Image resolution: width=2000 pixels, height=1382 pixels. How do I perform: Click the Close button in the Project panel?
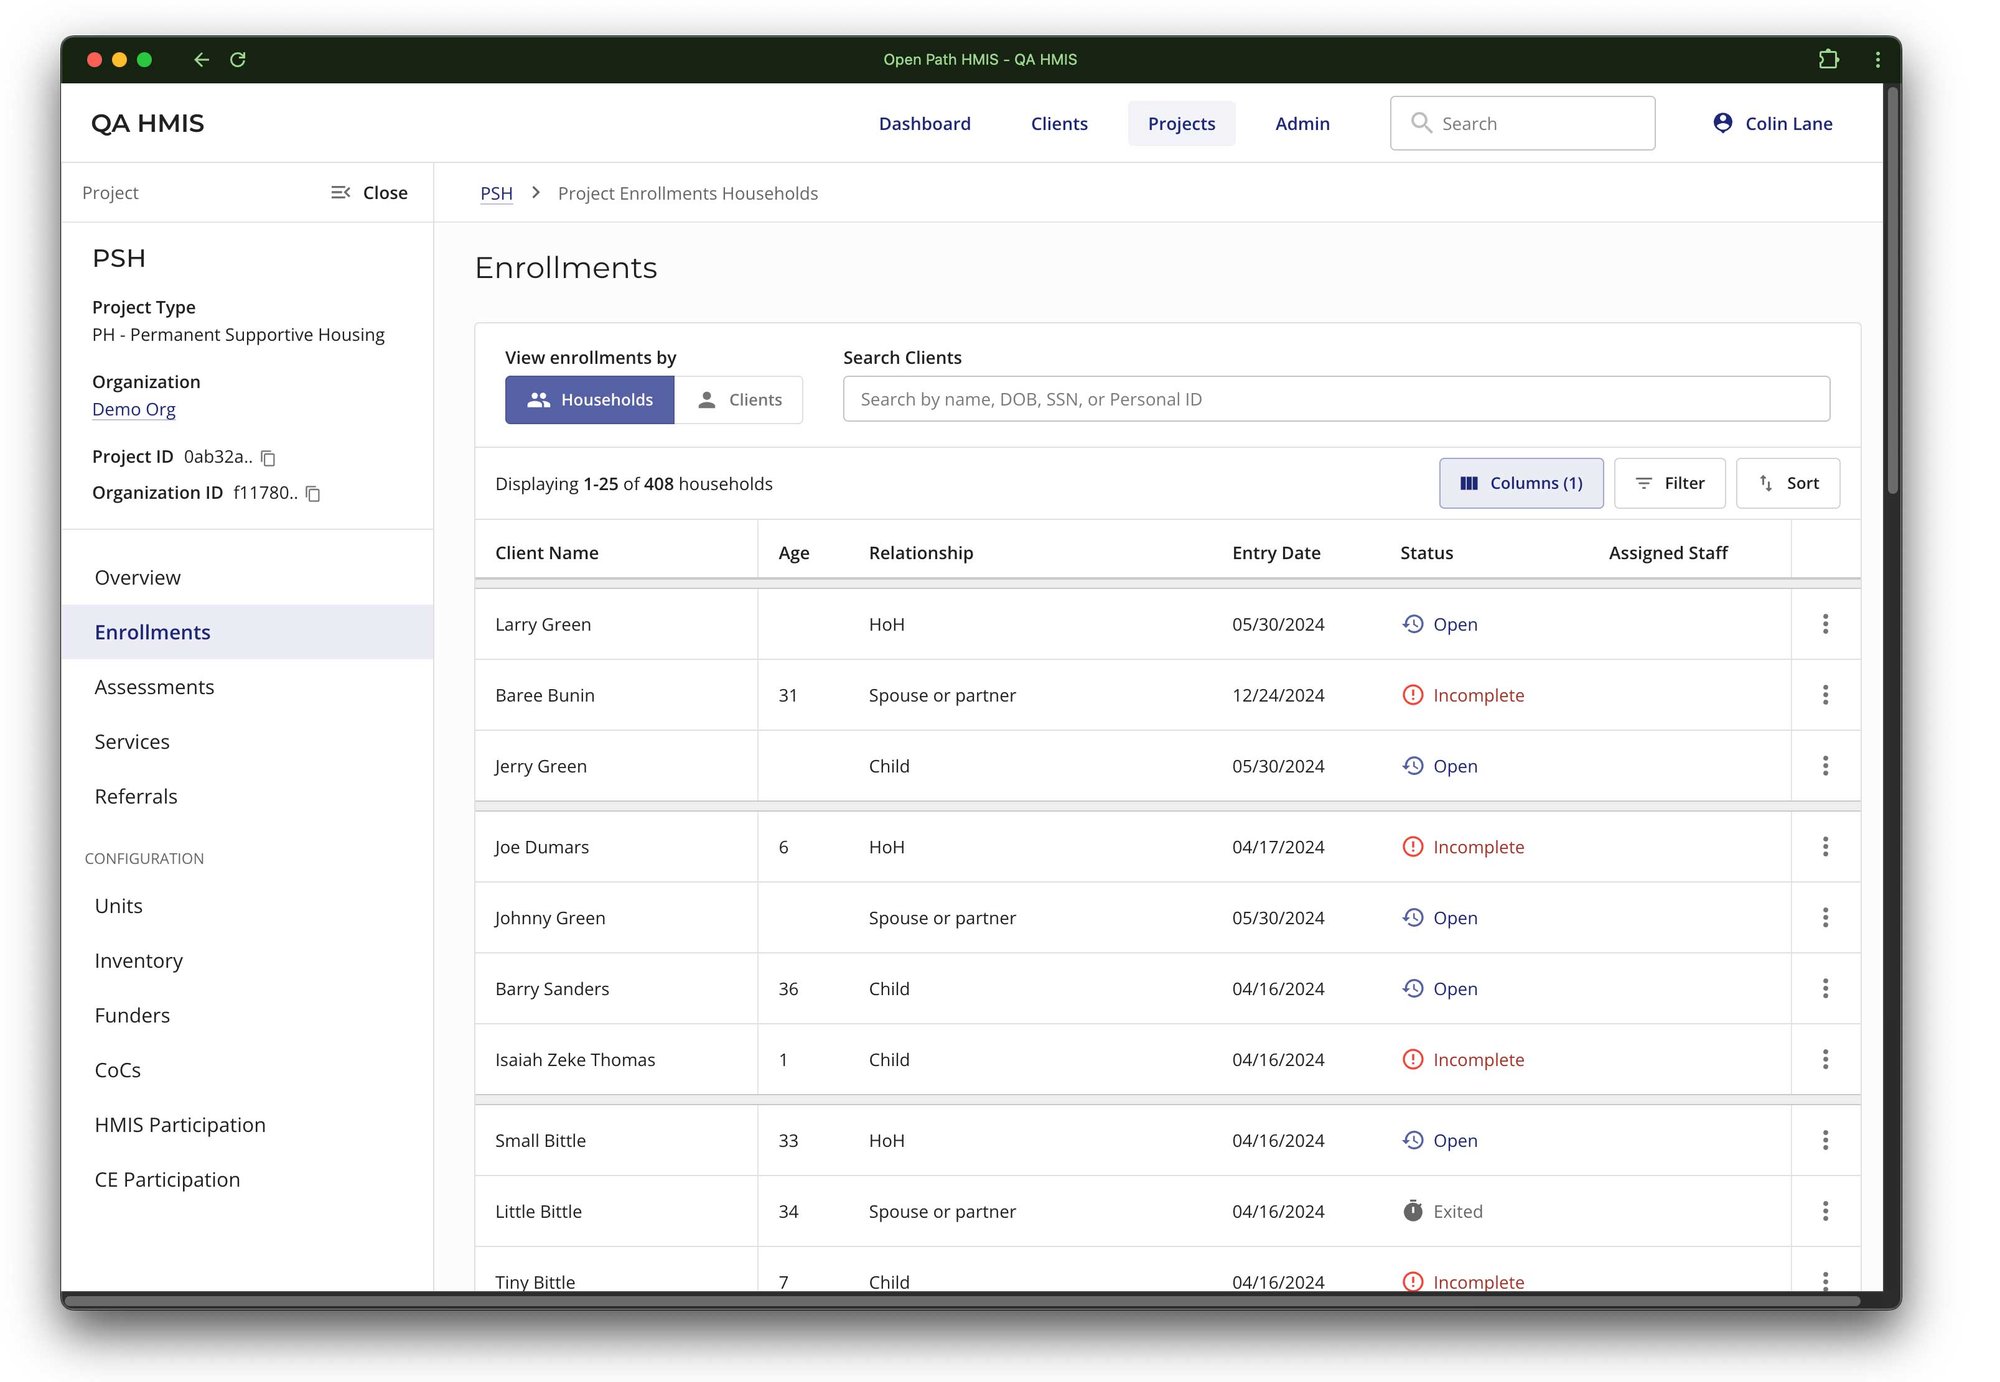[385, 192]
